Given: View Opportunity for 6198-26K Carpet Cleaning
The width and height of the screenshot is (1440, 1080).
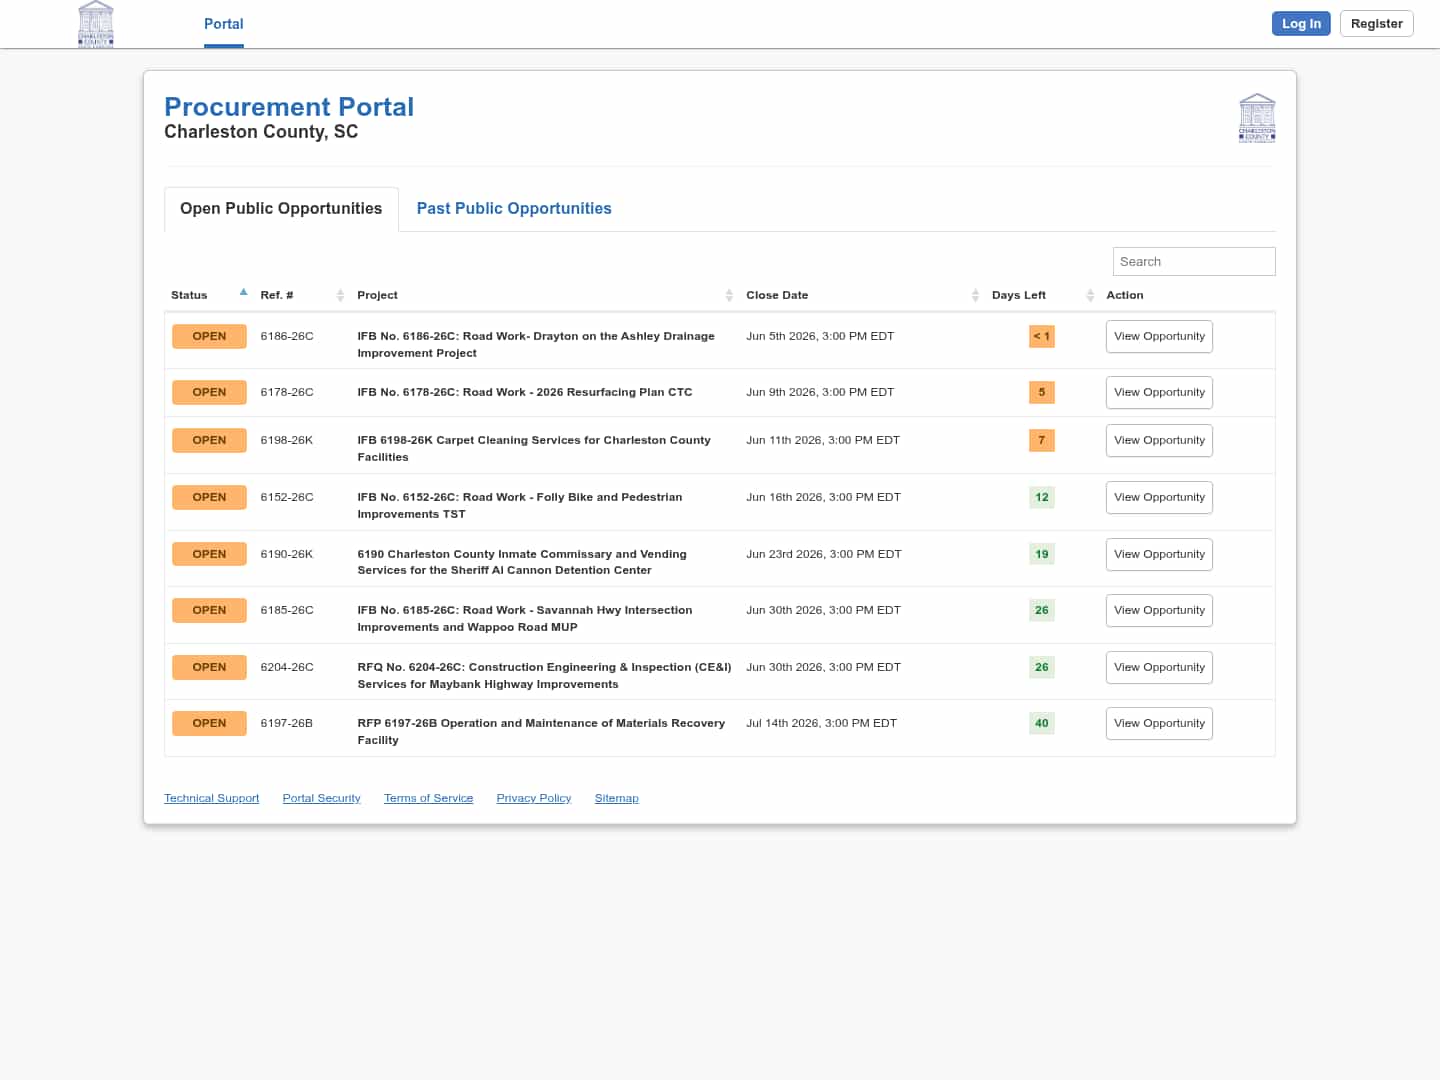Looking at the screenshot, I should pyautogui.click(x=1159, y=440).
